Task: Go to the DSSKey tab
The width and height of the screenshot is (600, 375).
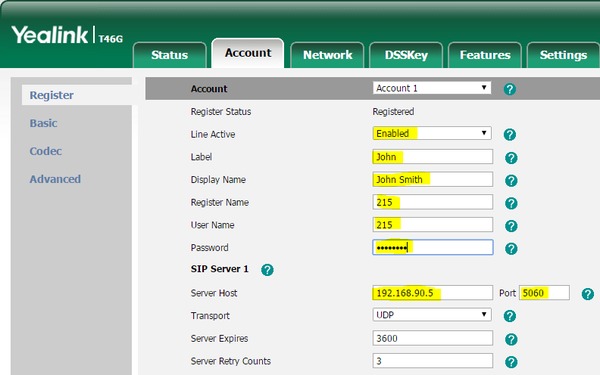Action: pyautogui.click(x=406, y=55)
